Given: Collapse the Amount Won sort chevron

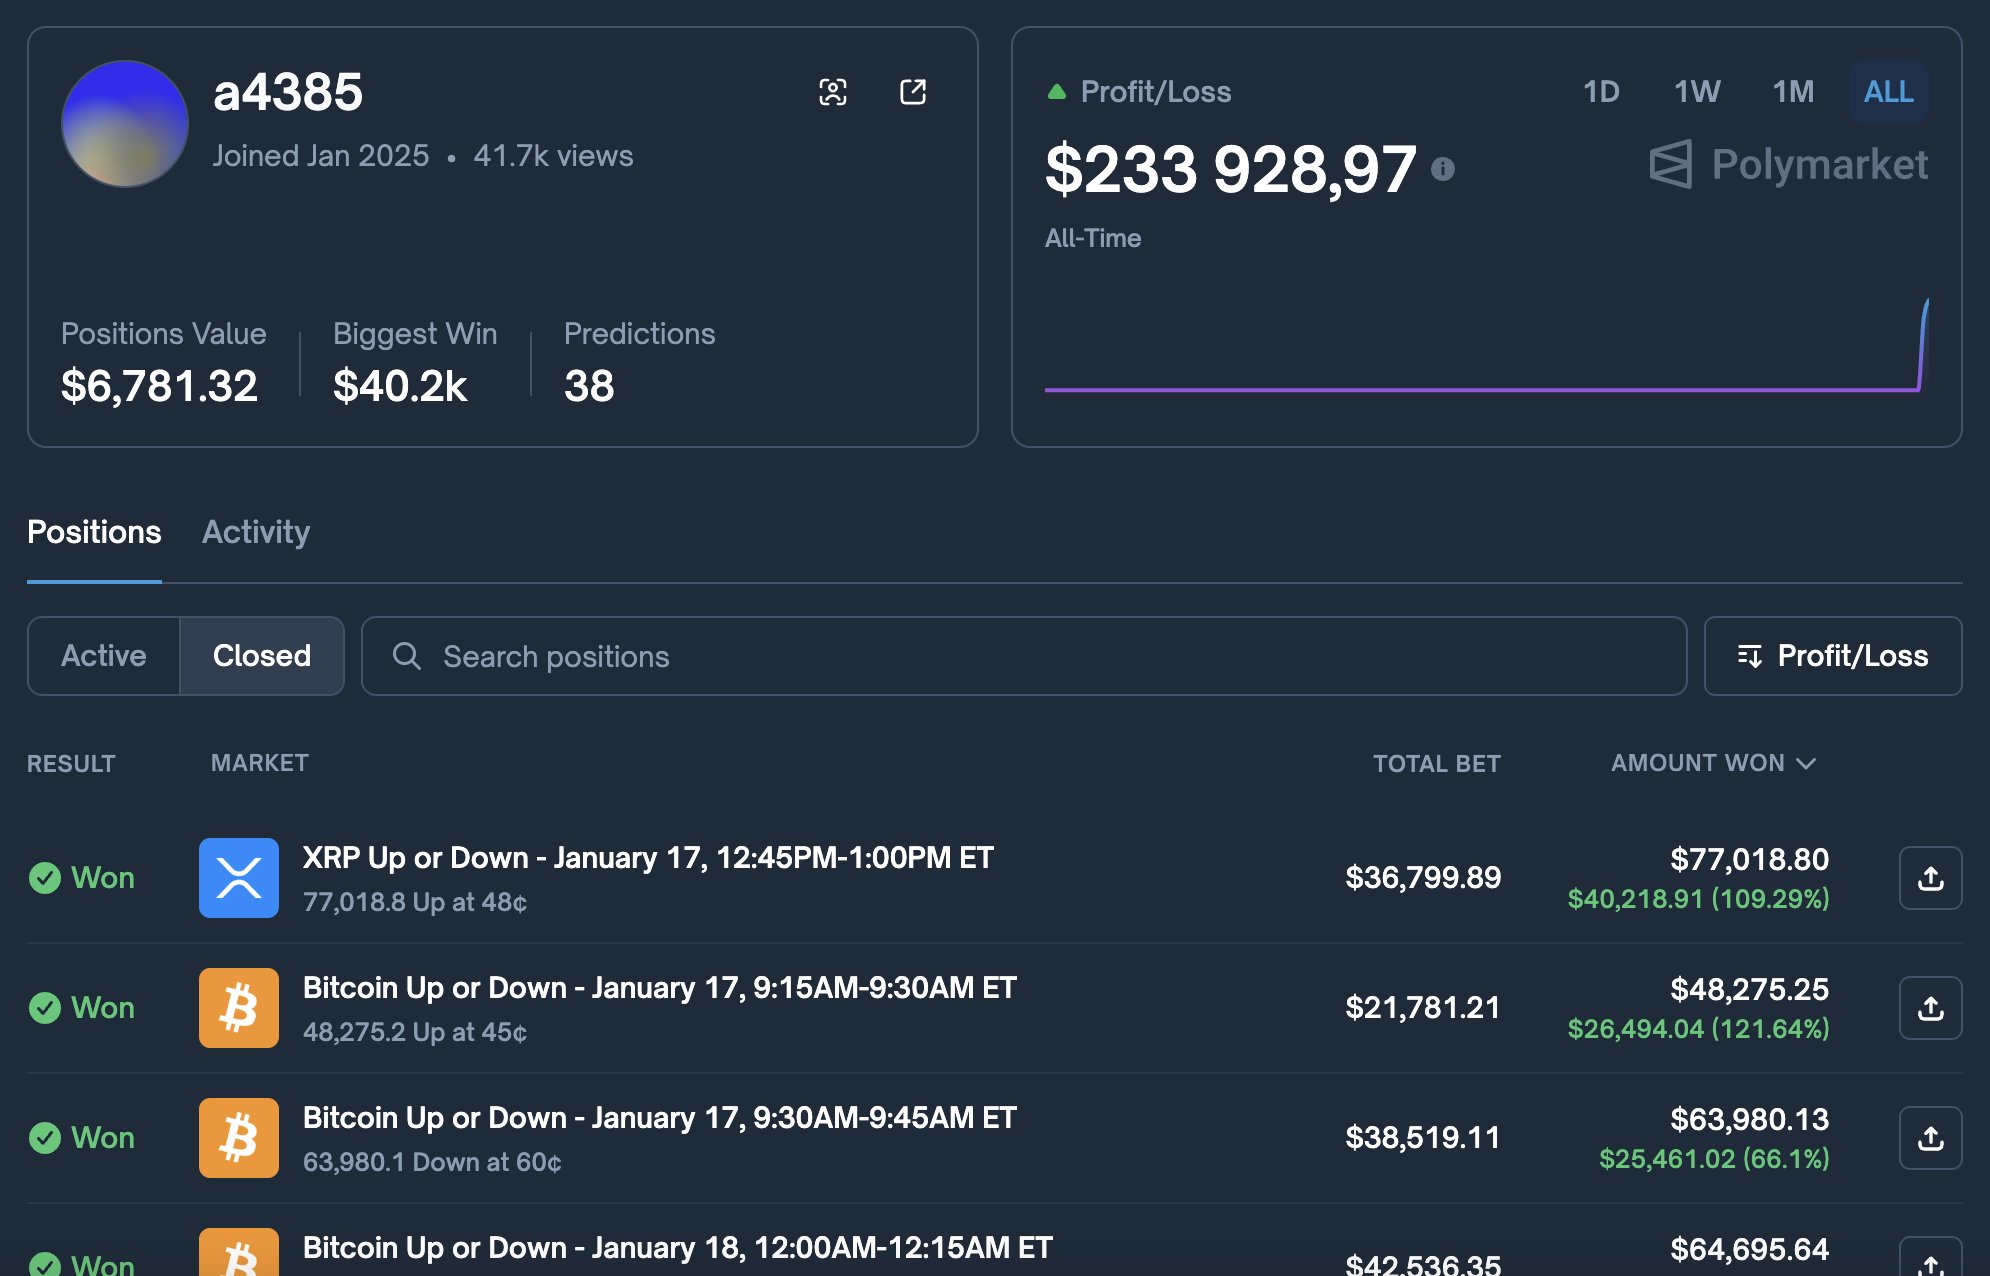Looking at the screenshot, I should (1806, 763).
